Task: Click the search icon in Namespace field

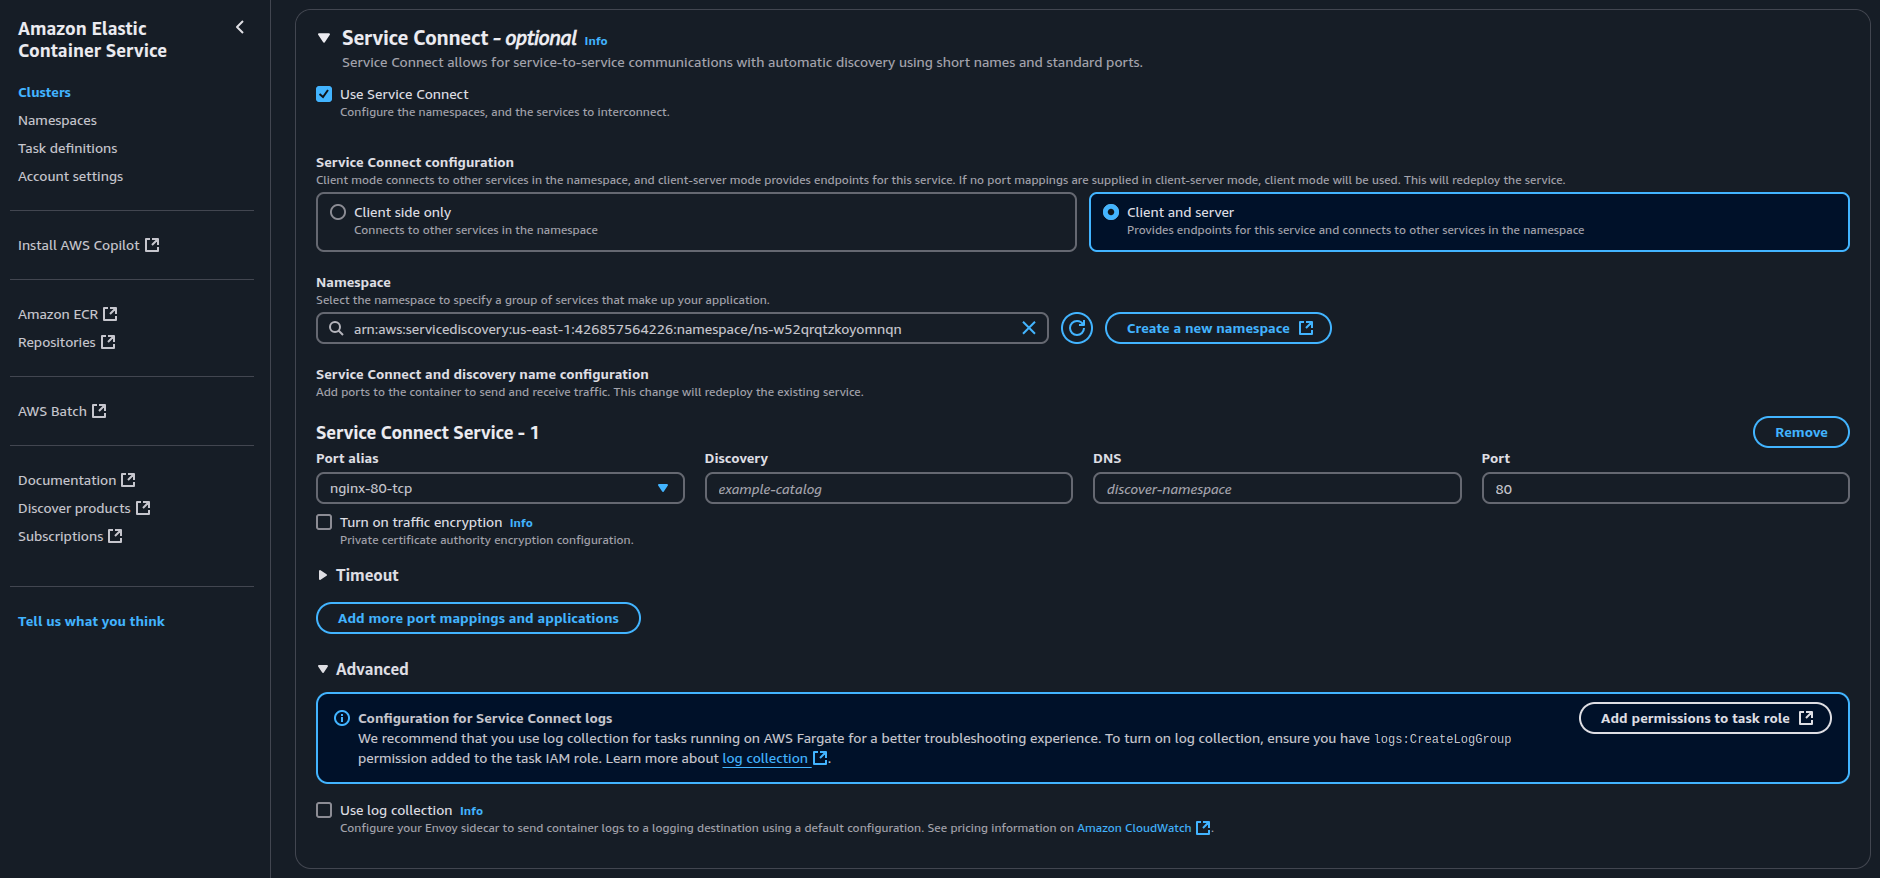Action: click(x=336, y=328)
